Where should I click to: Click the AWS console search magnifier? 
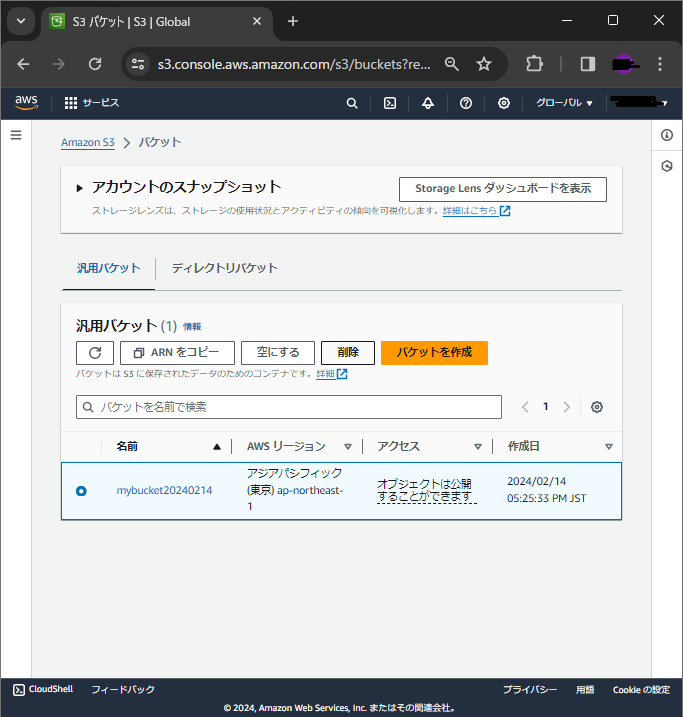(352, 103)
